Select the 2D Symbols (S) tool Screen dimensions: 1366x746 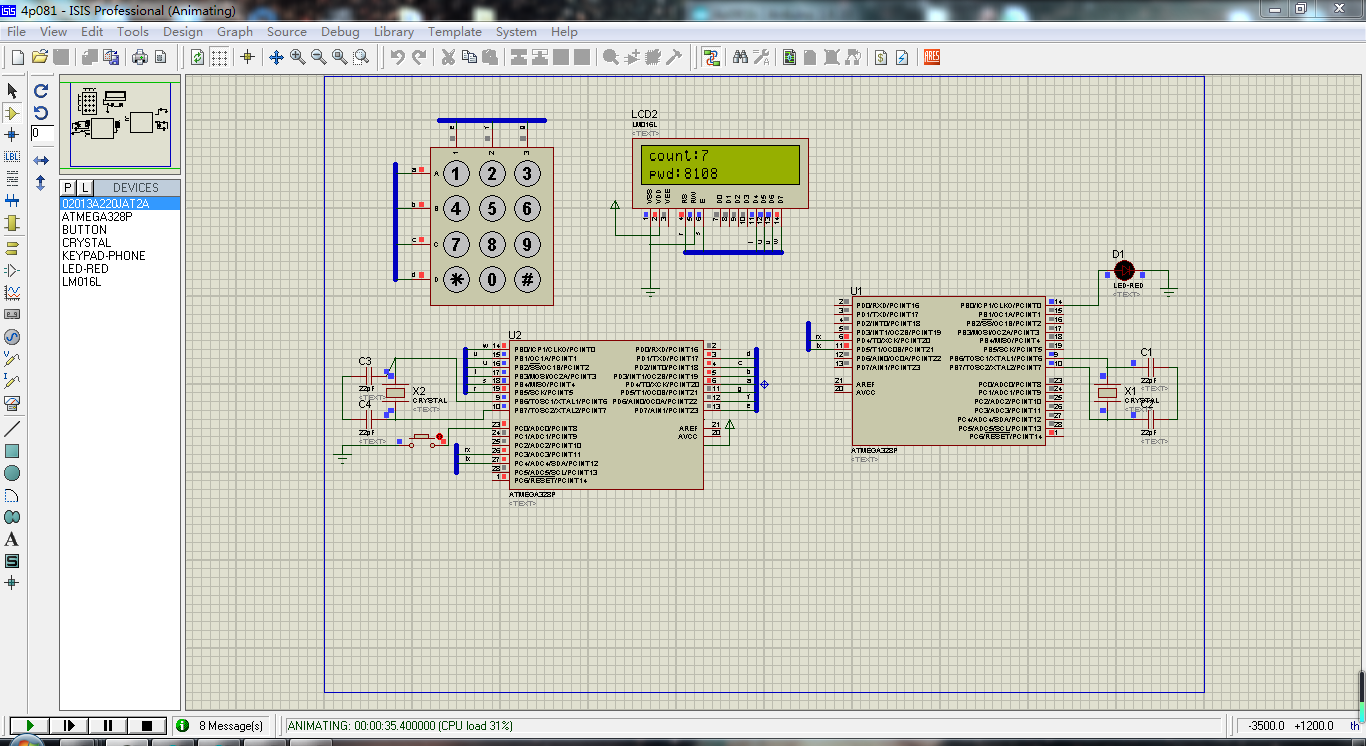tap(12, 561)
